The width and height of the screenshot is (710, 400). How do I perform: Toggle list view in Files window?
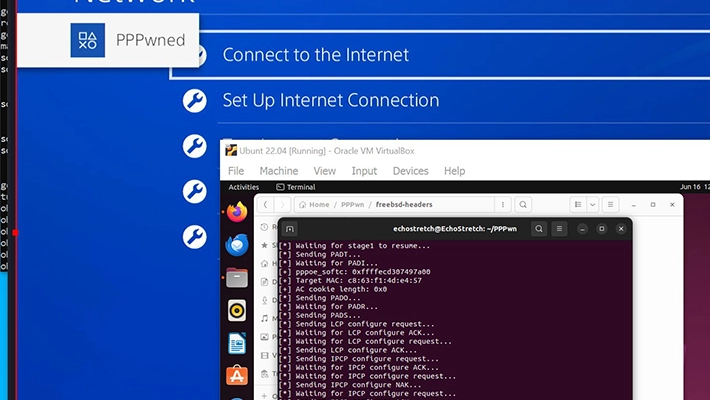point(578,204)
